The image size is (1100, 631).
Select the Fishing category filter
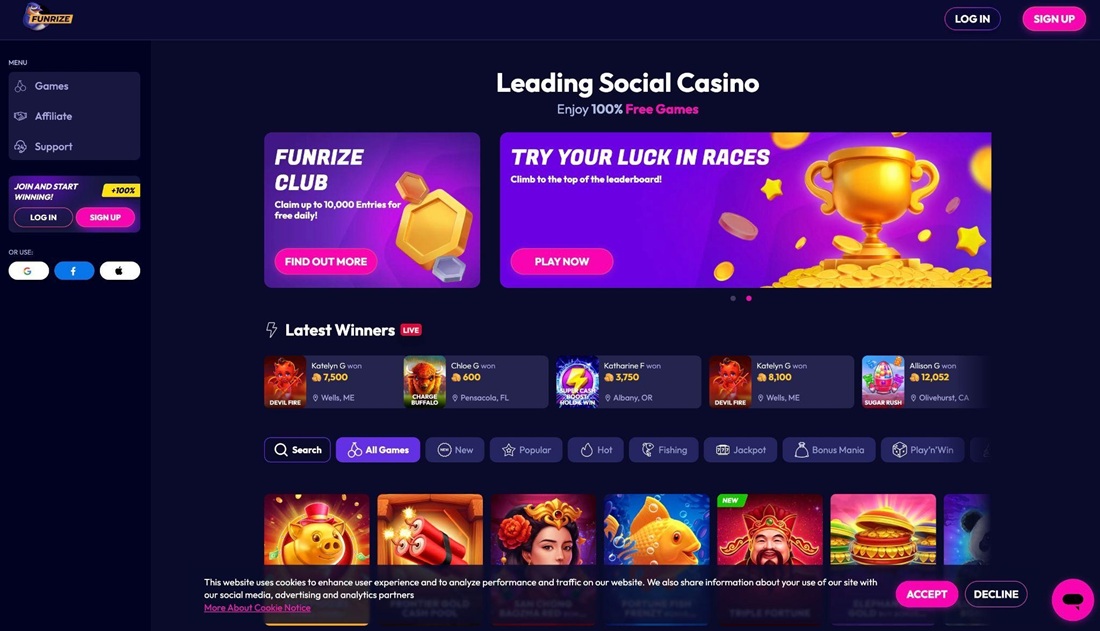664,450
